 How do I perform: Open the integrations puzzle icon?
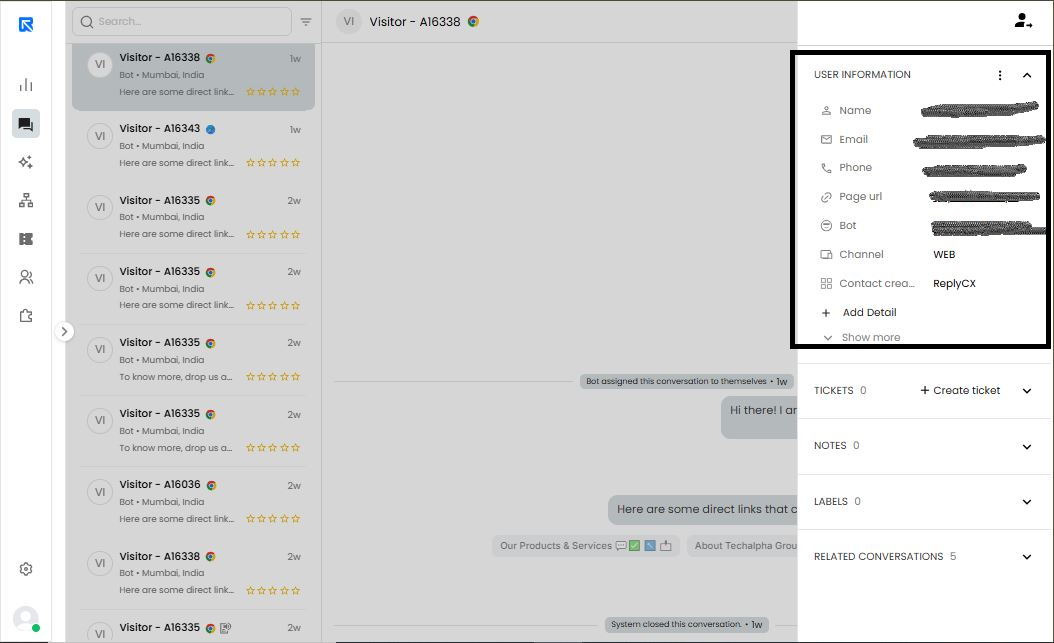[26, 316]
